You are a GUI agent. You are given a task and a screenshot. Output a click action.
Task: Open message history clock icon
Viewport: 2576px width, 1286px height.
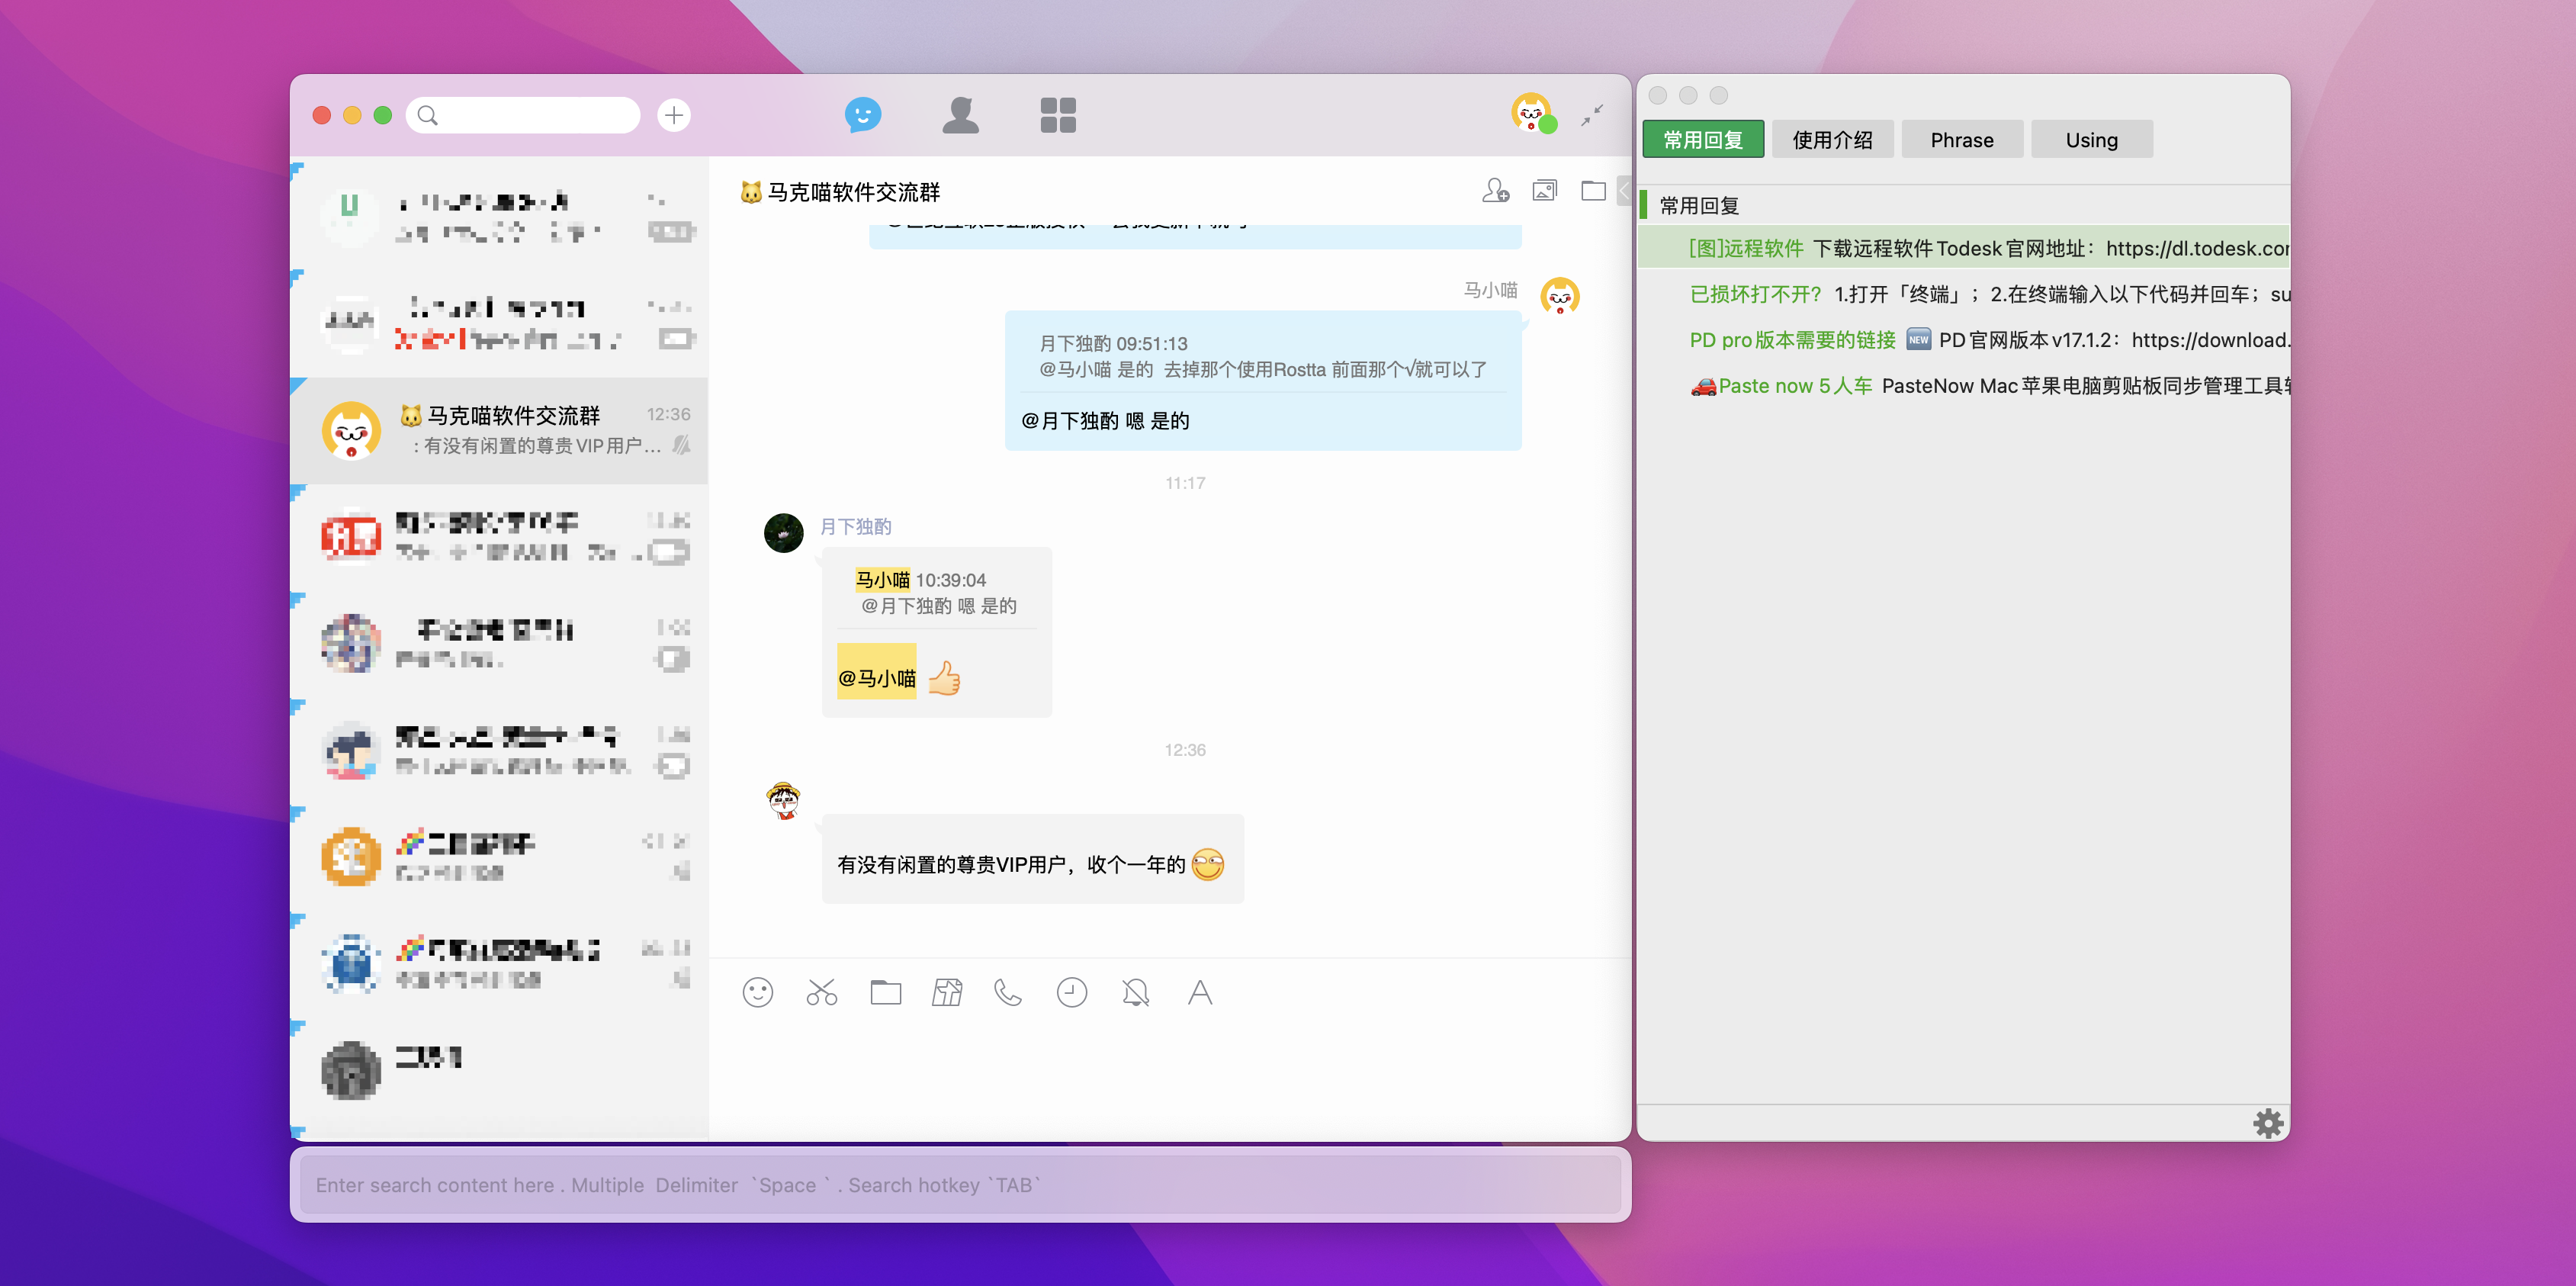(1072, 992)
